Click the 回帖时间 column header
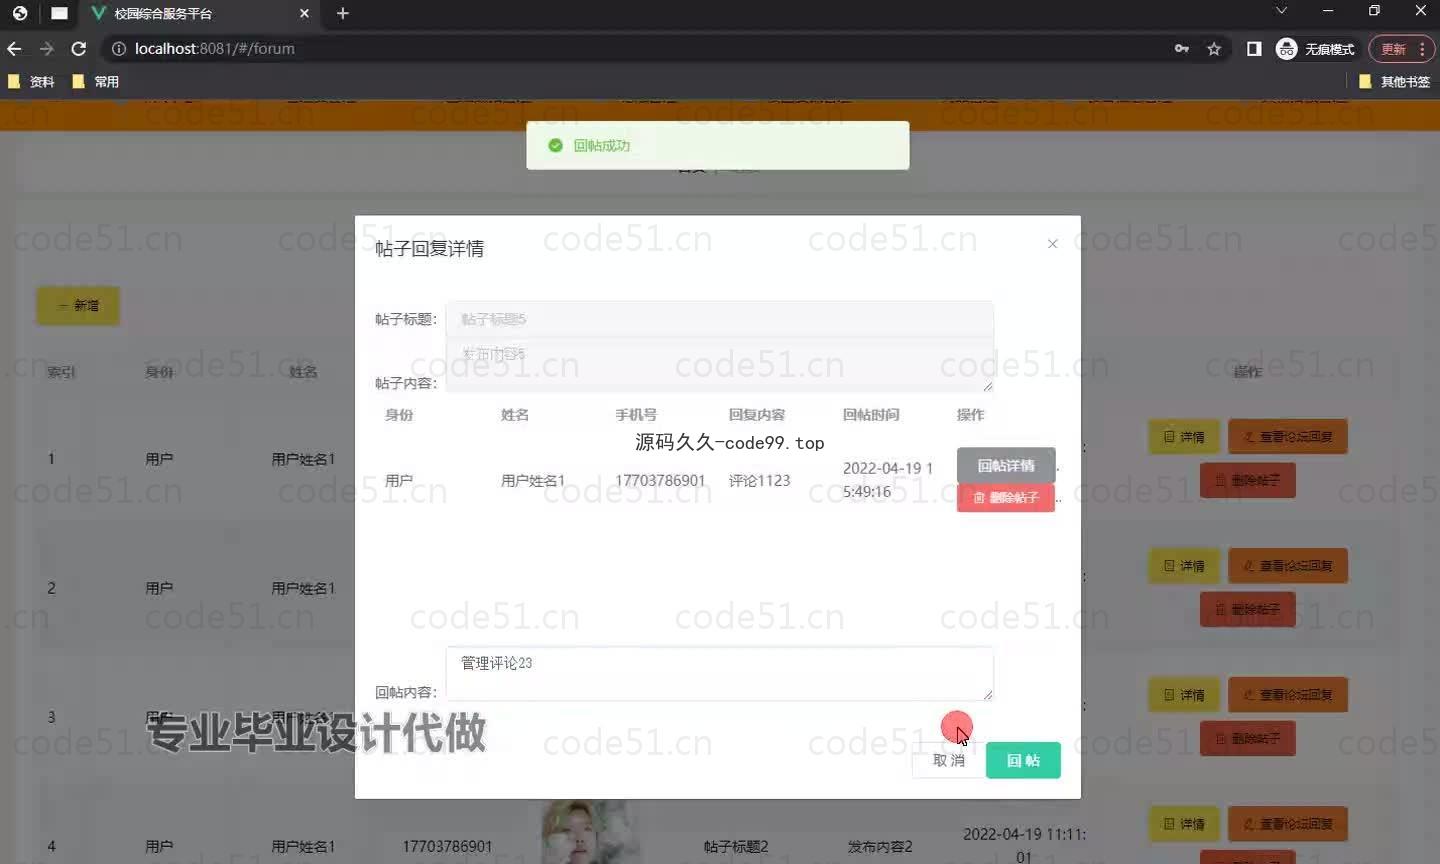This screenshot has height=864, width=1440. click(871, 414)
